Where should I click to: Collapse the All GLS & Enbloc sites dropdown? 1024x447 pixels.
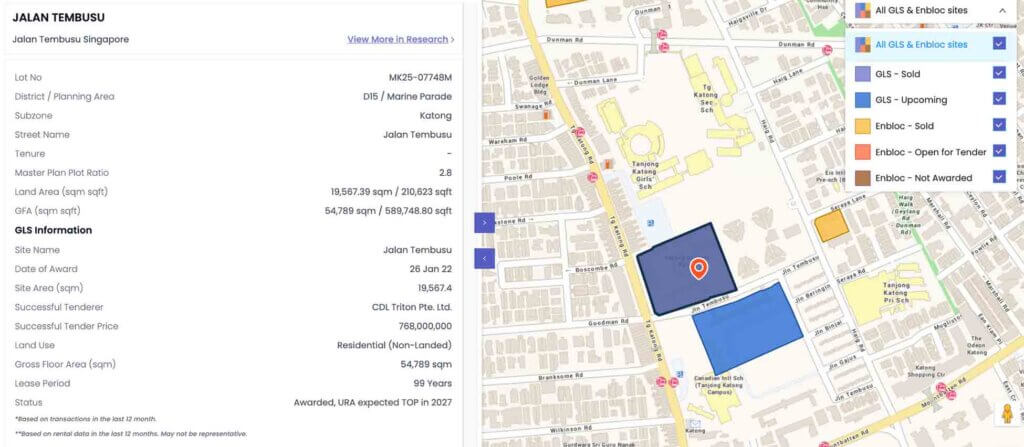1002,10
